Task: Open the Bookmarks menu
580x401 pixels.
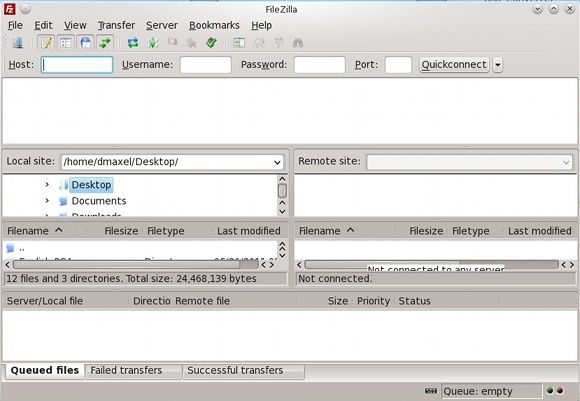Action: (x=214, y=25)
